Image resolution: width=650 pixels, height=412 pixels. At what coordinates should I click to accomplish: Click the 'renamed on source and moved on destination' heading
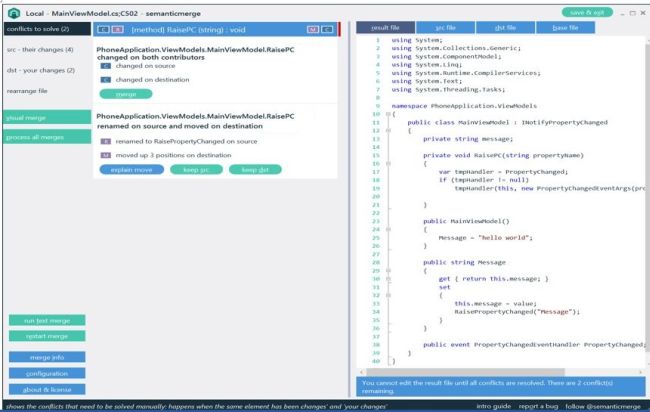180,126
